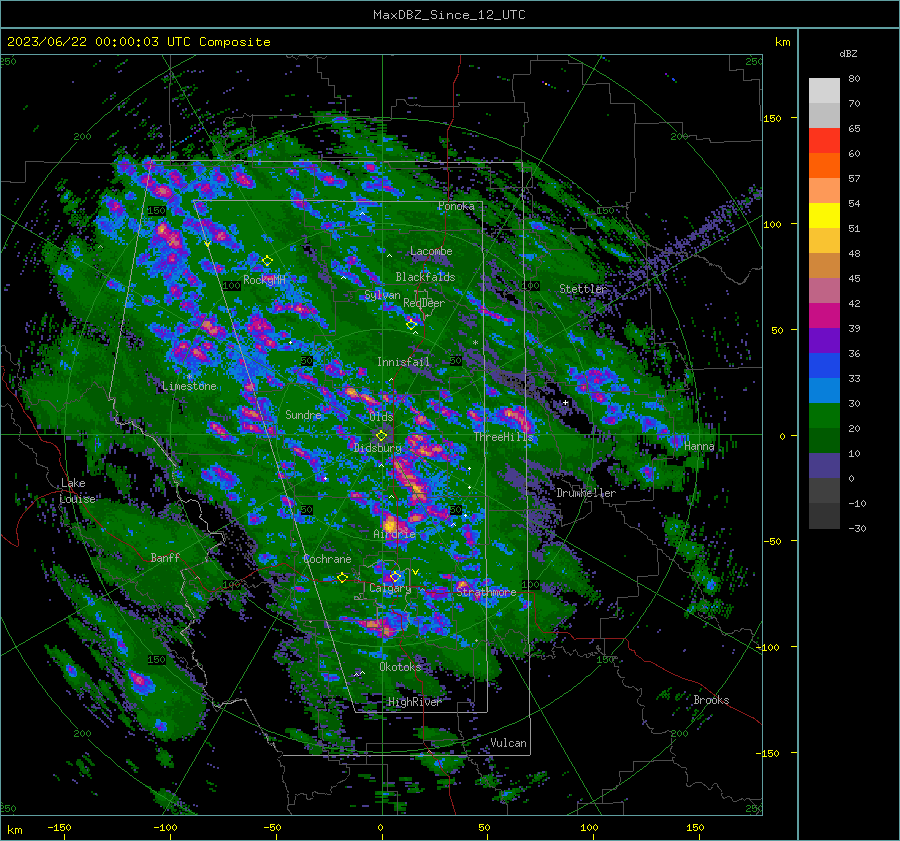Select the gold 48-51 dBZ legend swatch
Viewport: 900px width, 841px height.
point(824,241)
